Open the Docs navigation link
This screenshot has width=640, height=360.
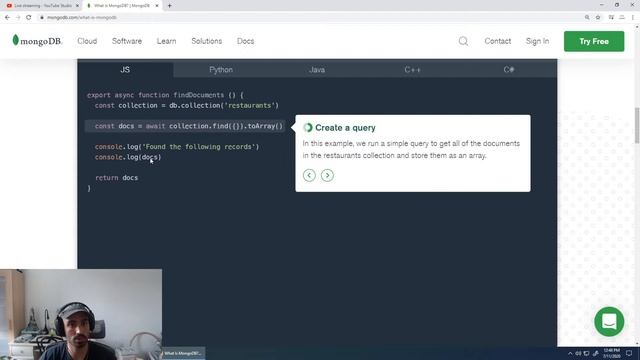tap(245, 41)
